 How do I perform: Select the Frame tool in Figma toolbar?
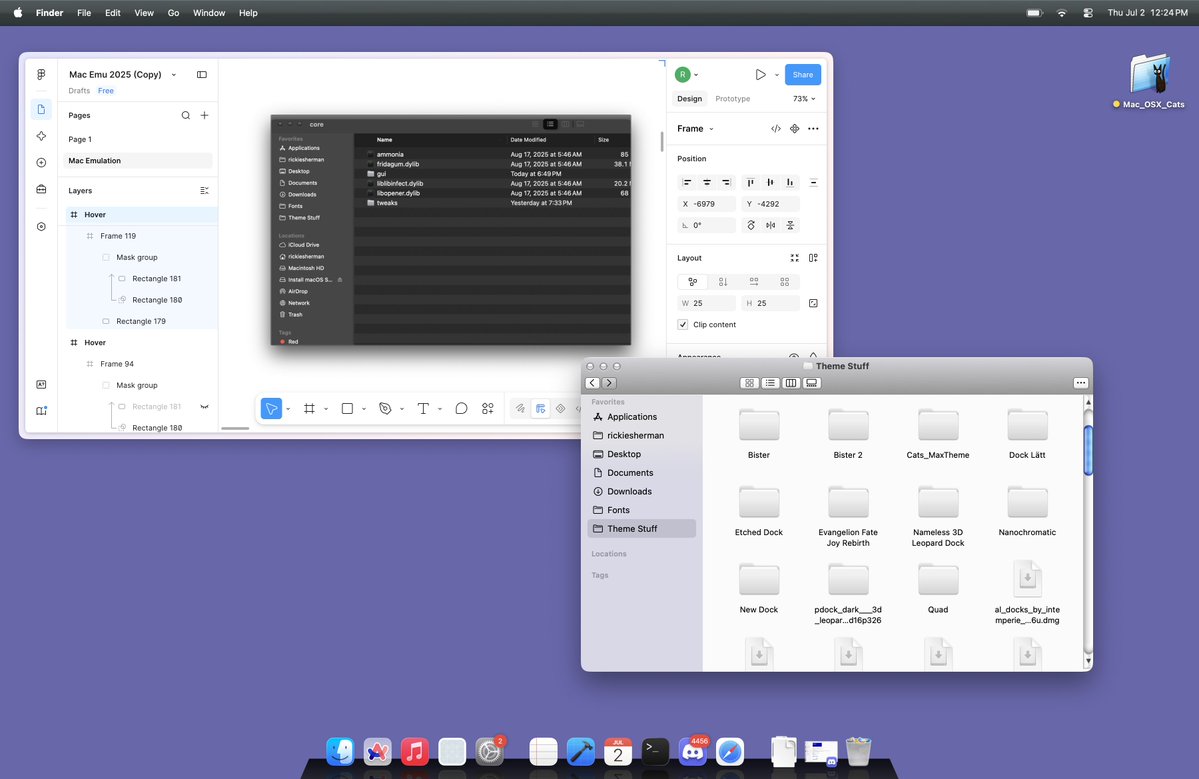pyautogui.click(x=309, y=409)
